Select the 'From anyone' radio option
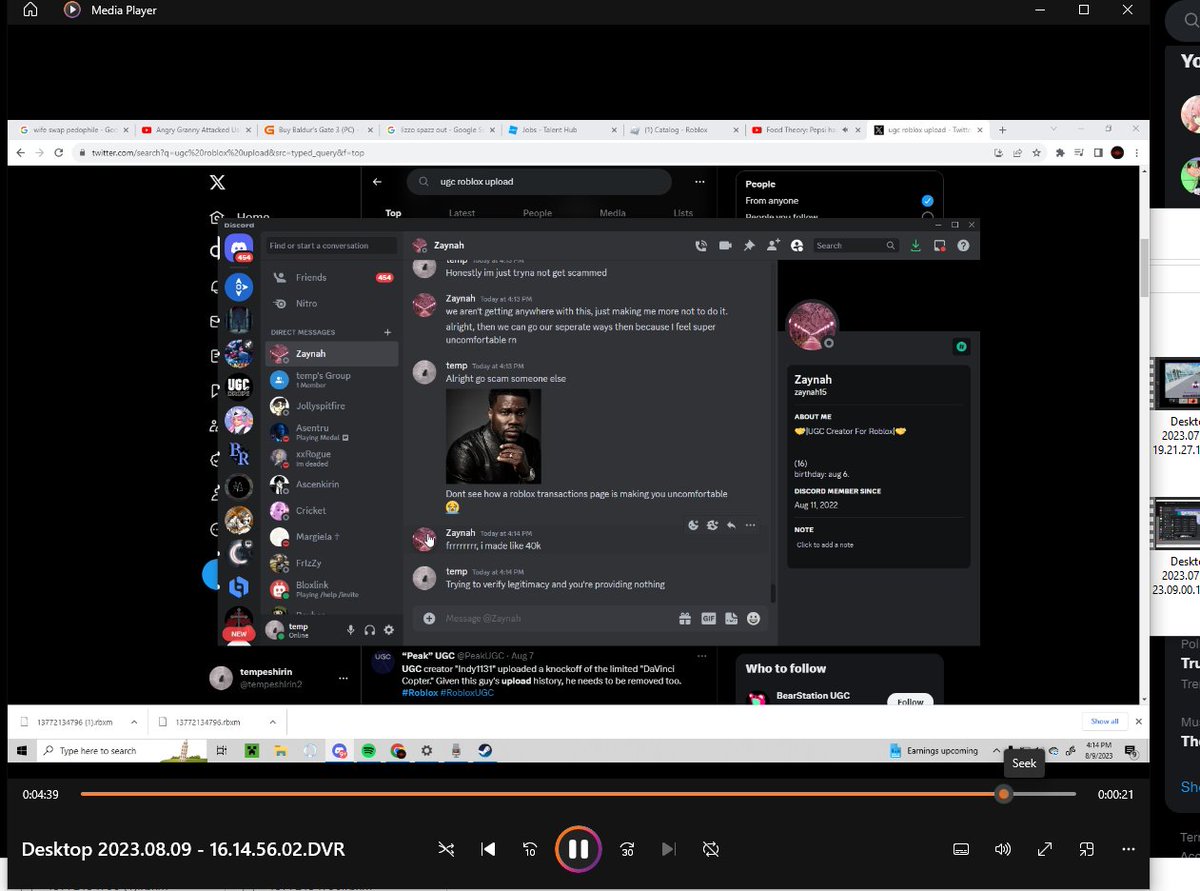The image size is (1200, 891). 927,201
